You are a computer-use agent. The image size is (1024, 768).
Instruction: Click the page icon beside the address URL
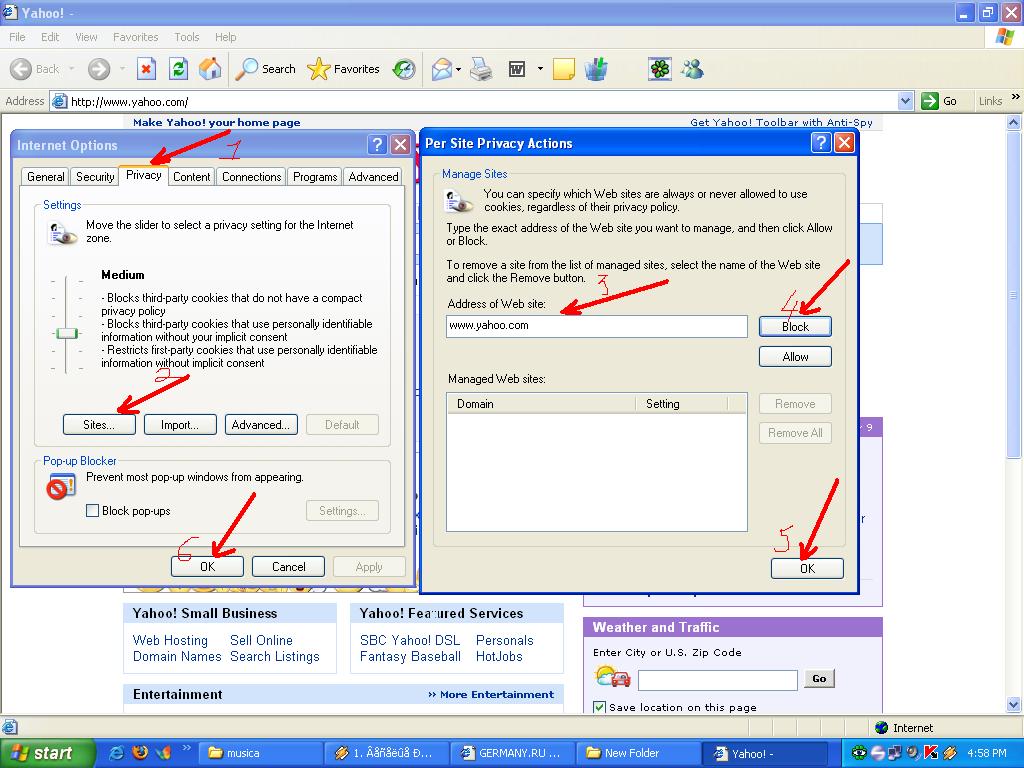pos(59,101)
